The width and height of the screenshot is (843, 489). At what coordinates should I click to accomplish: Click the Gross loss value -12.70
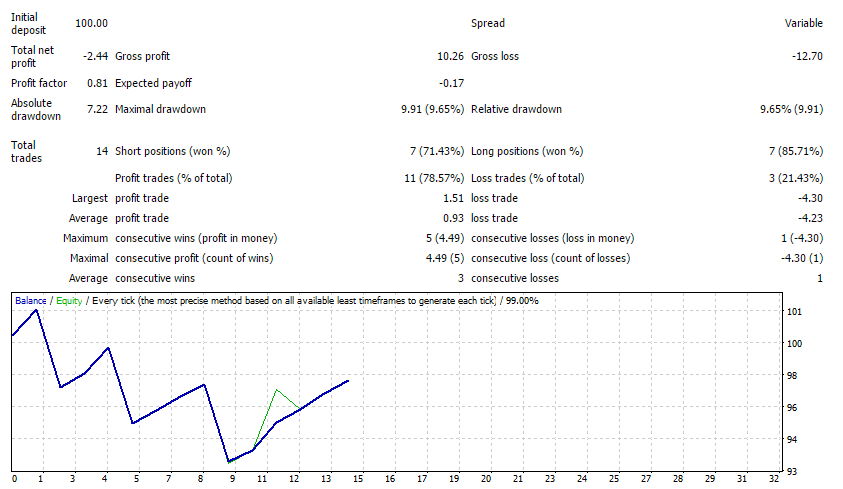807,56
